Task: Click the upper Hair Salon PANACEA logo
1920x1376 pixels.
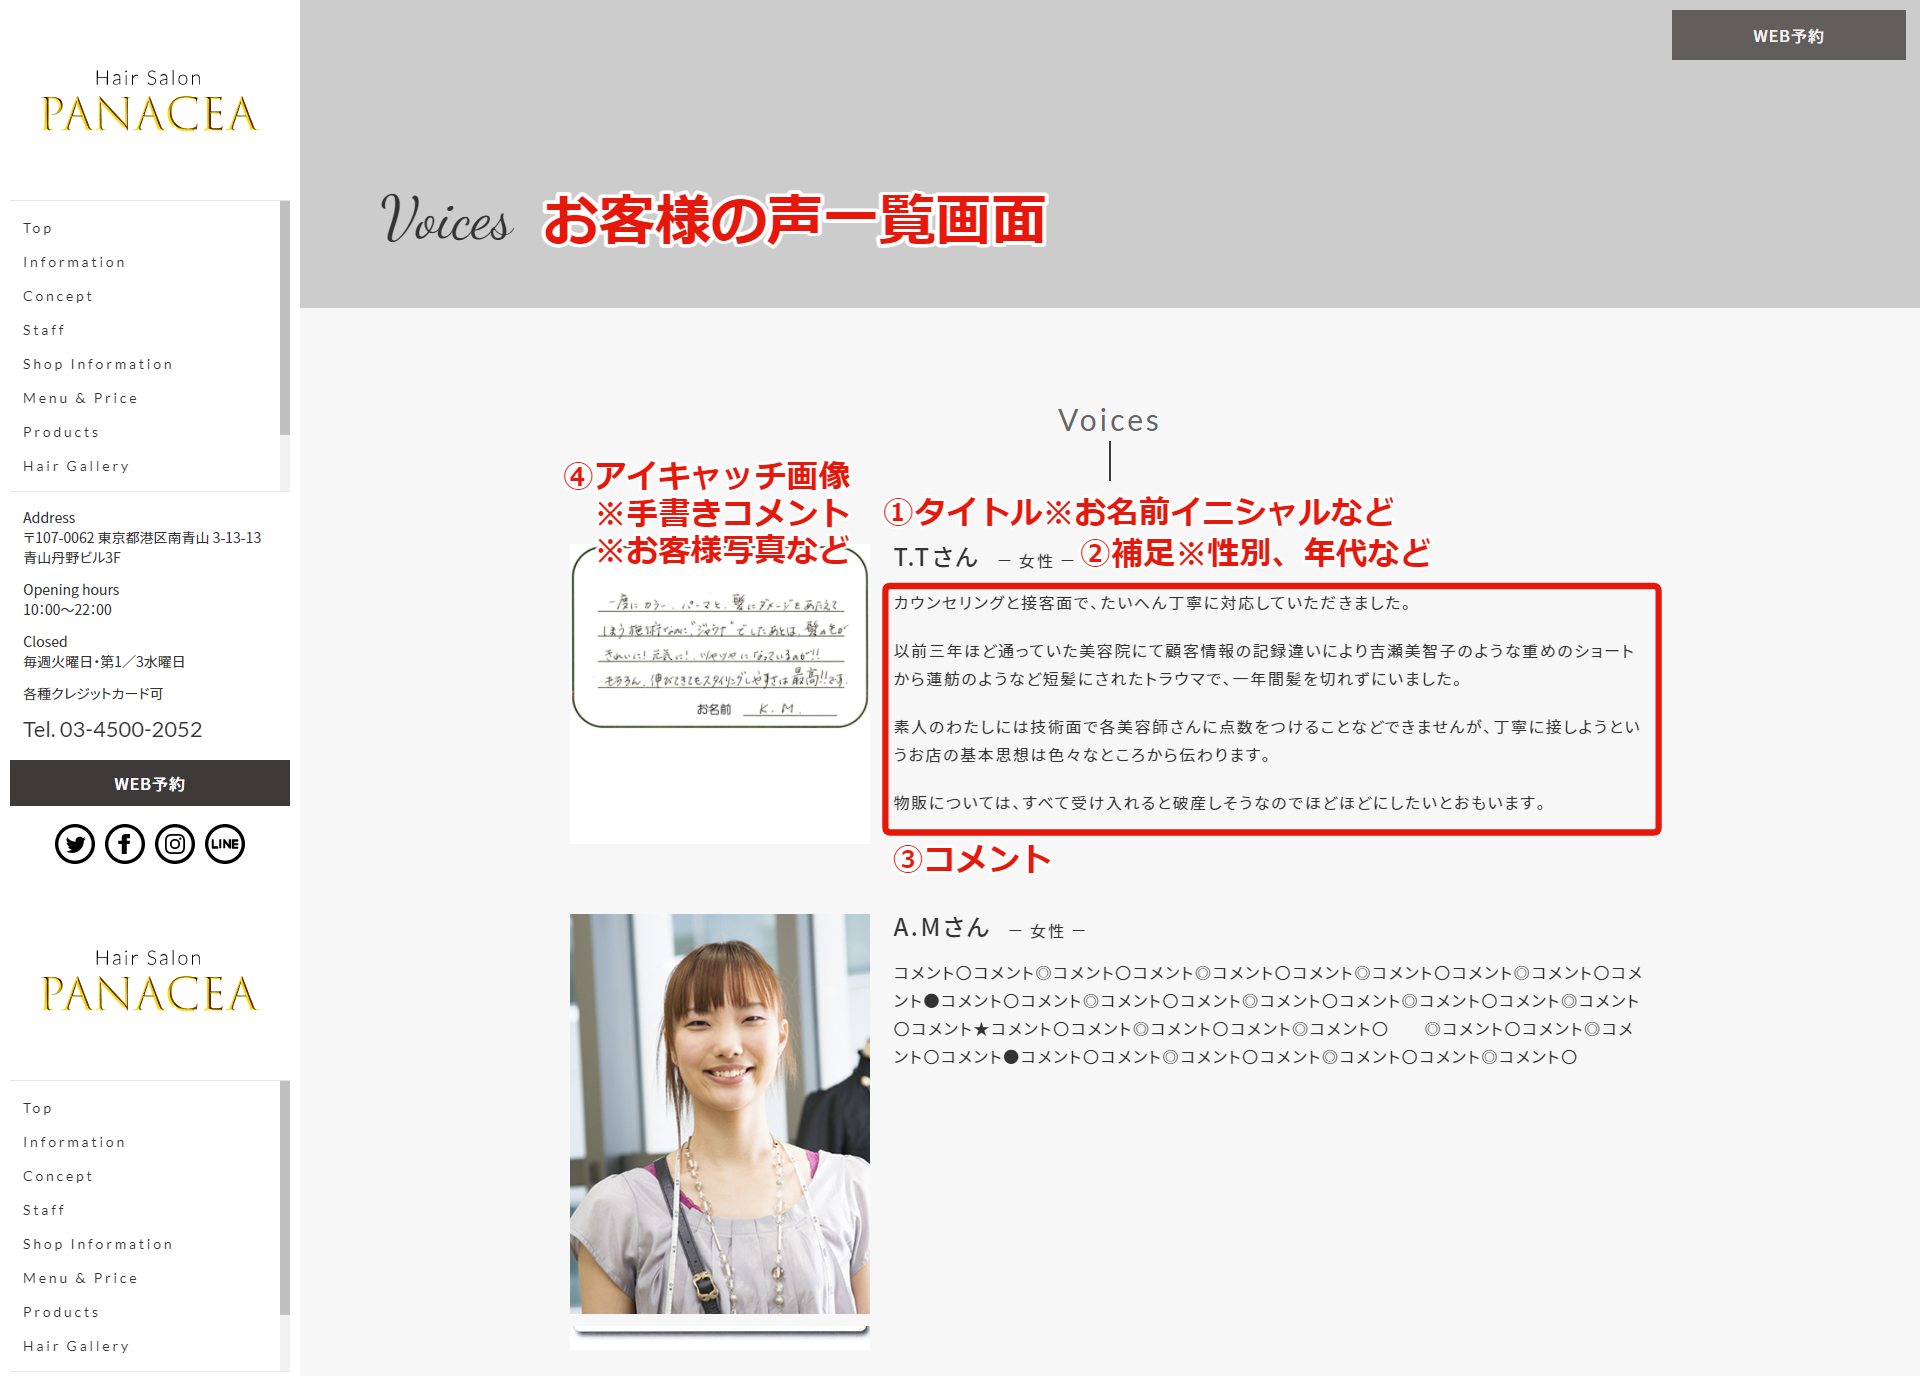Action: [x=149, y=102]
